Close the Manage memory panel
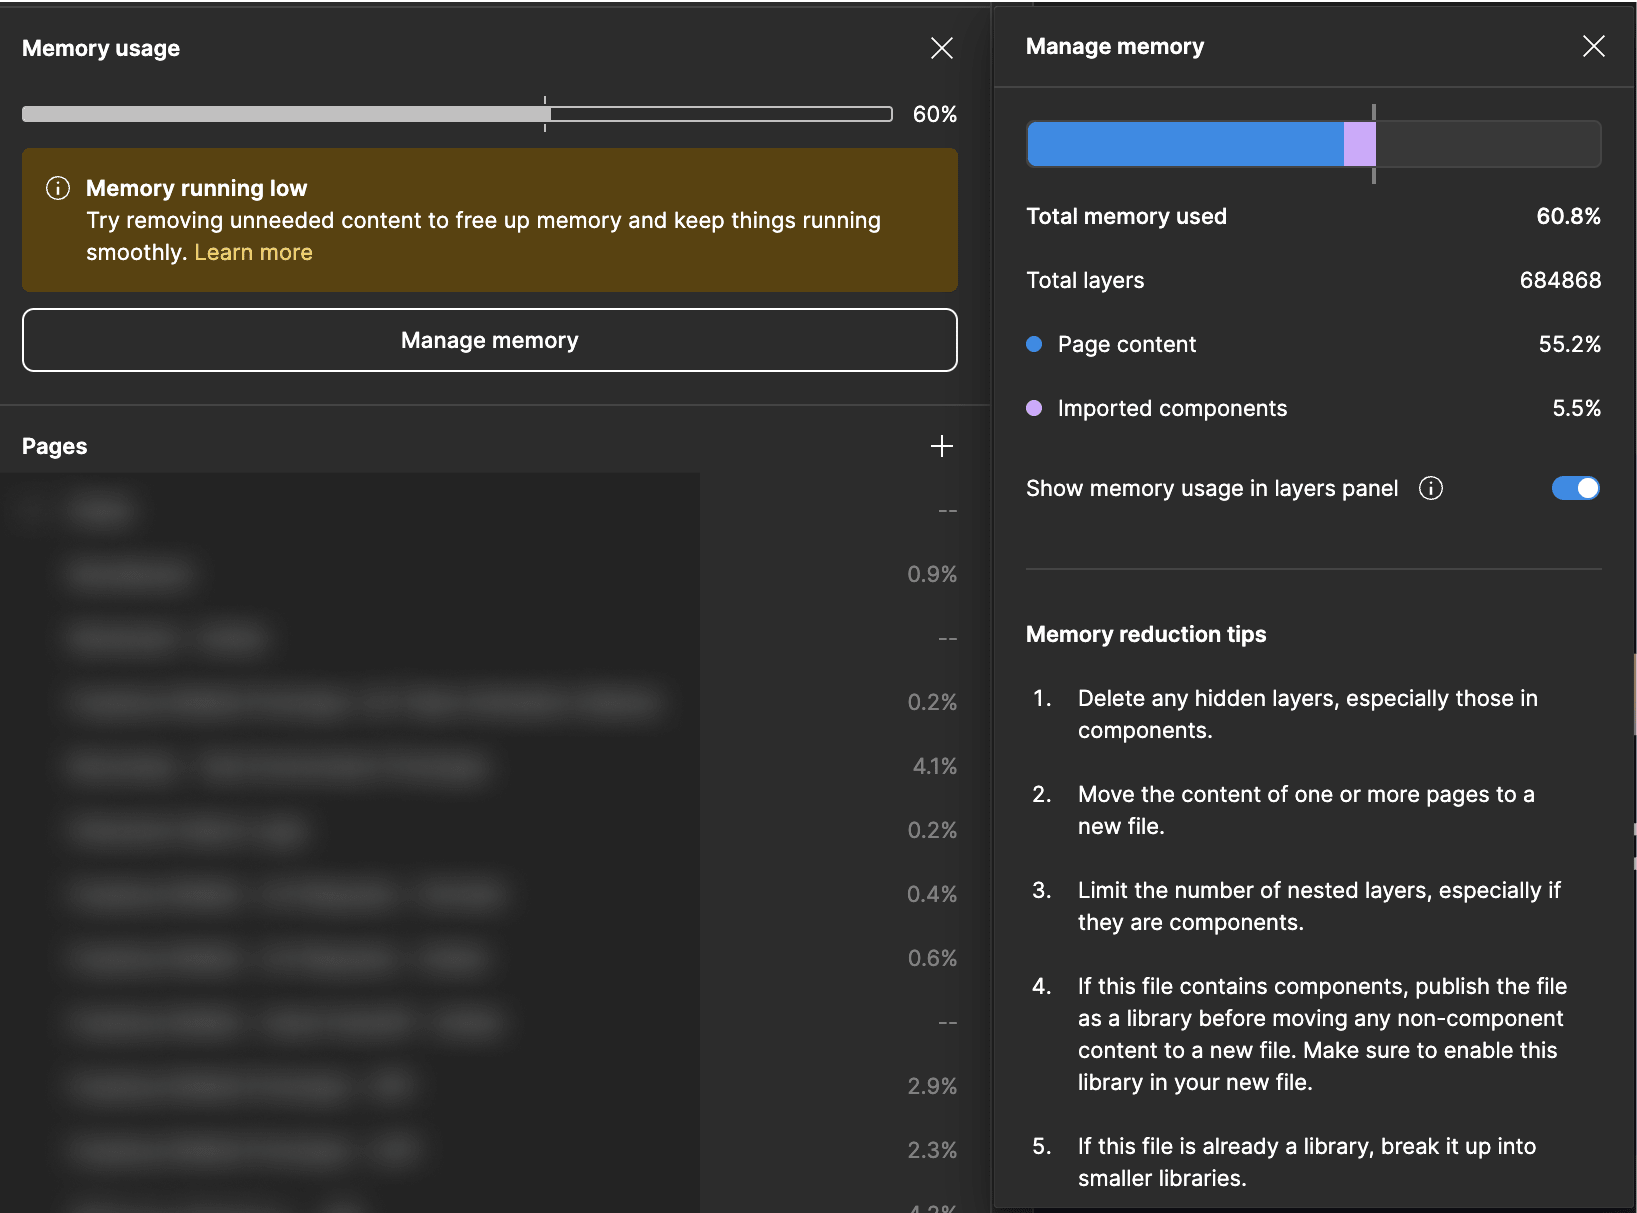 (1594, 46)
